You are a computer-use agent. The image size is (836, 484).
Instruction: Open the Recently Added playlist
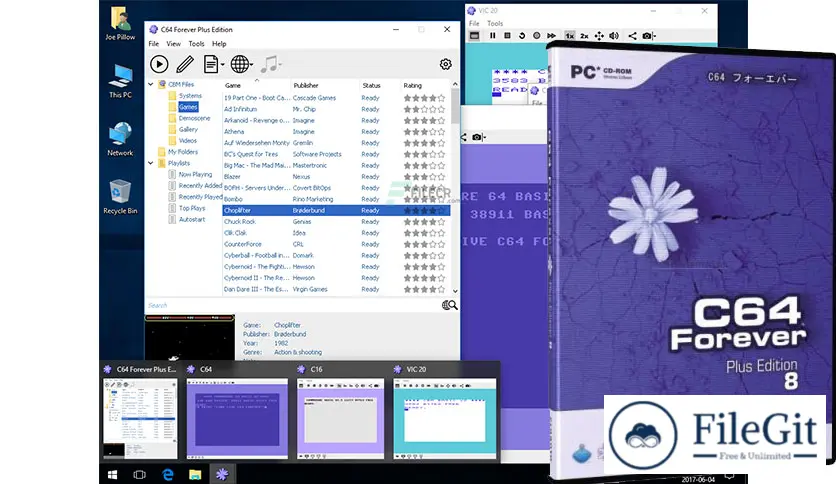(200, 185)
